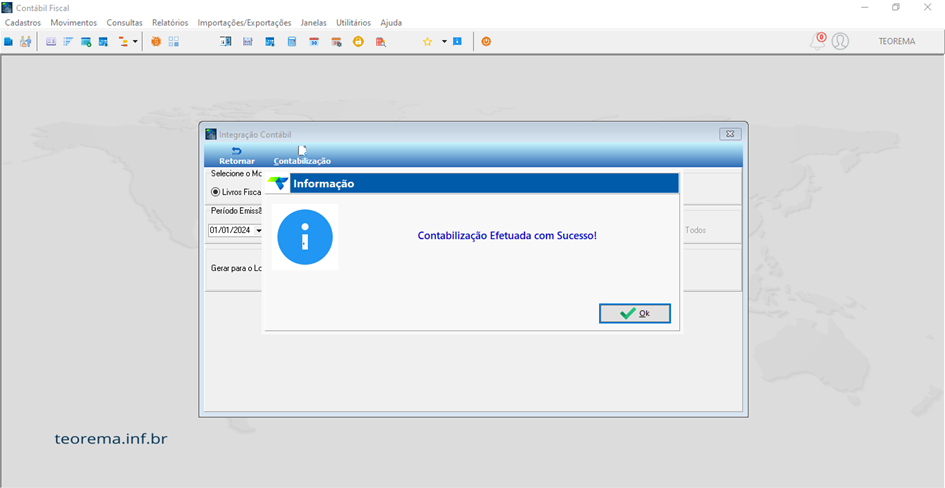Click the user profile avatar icon
This screenshot has height=488, width=945.
(840, 41)
